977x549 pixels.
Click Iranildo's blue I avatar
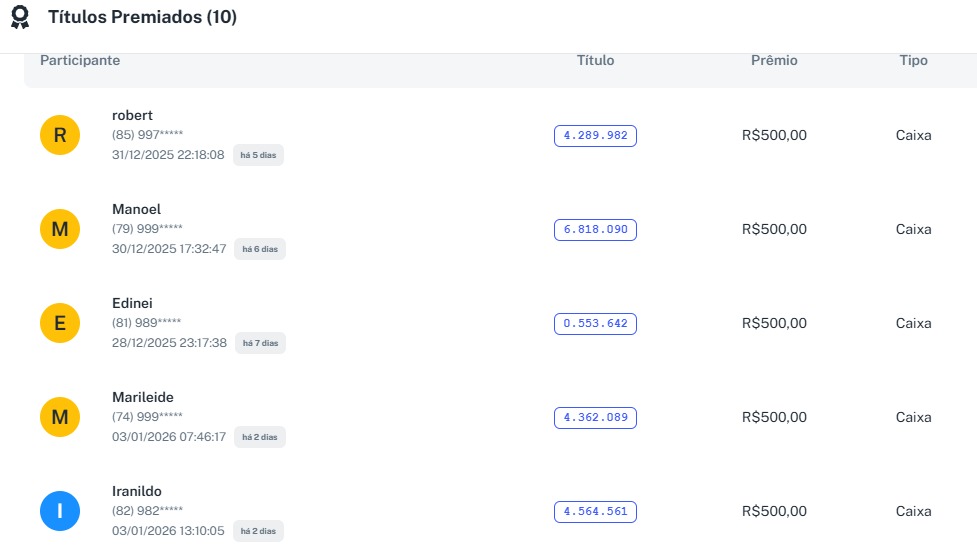pos(60,512)
